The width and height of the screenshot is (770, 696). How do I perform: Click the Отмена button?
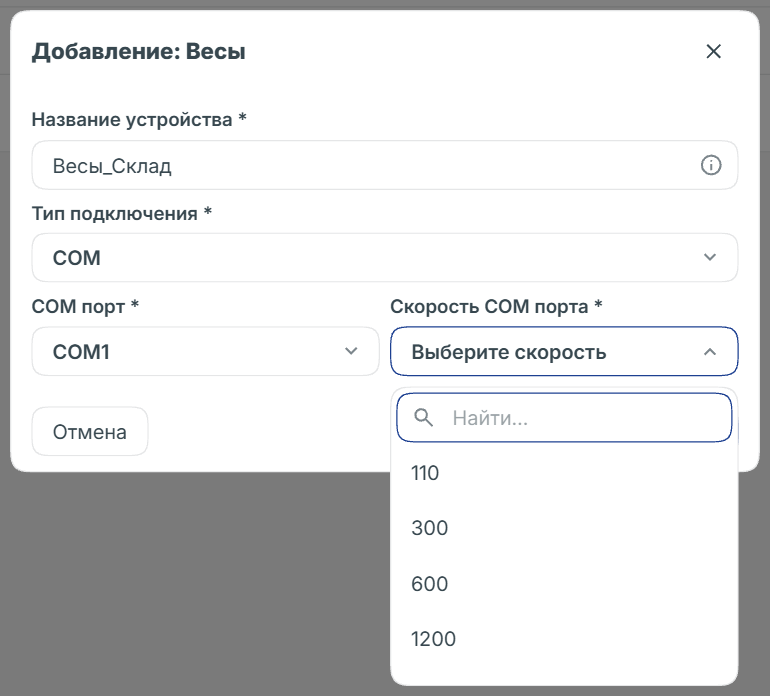coord(90,431)
